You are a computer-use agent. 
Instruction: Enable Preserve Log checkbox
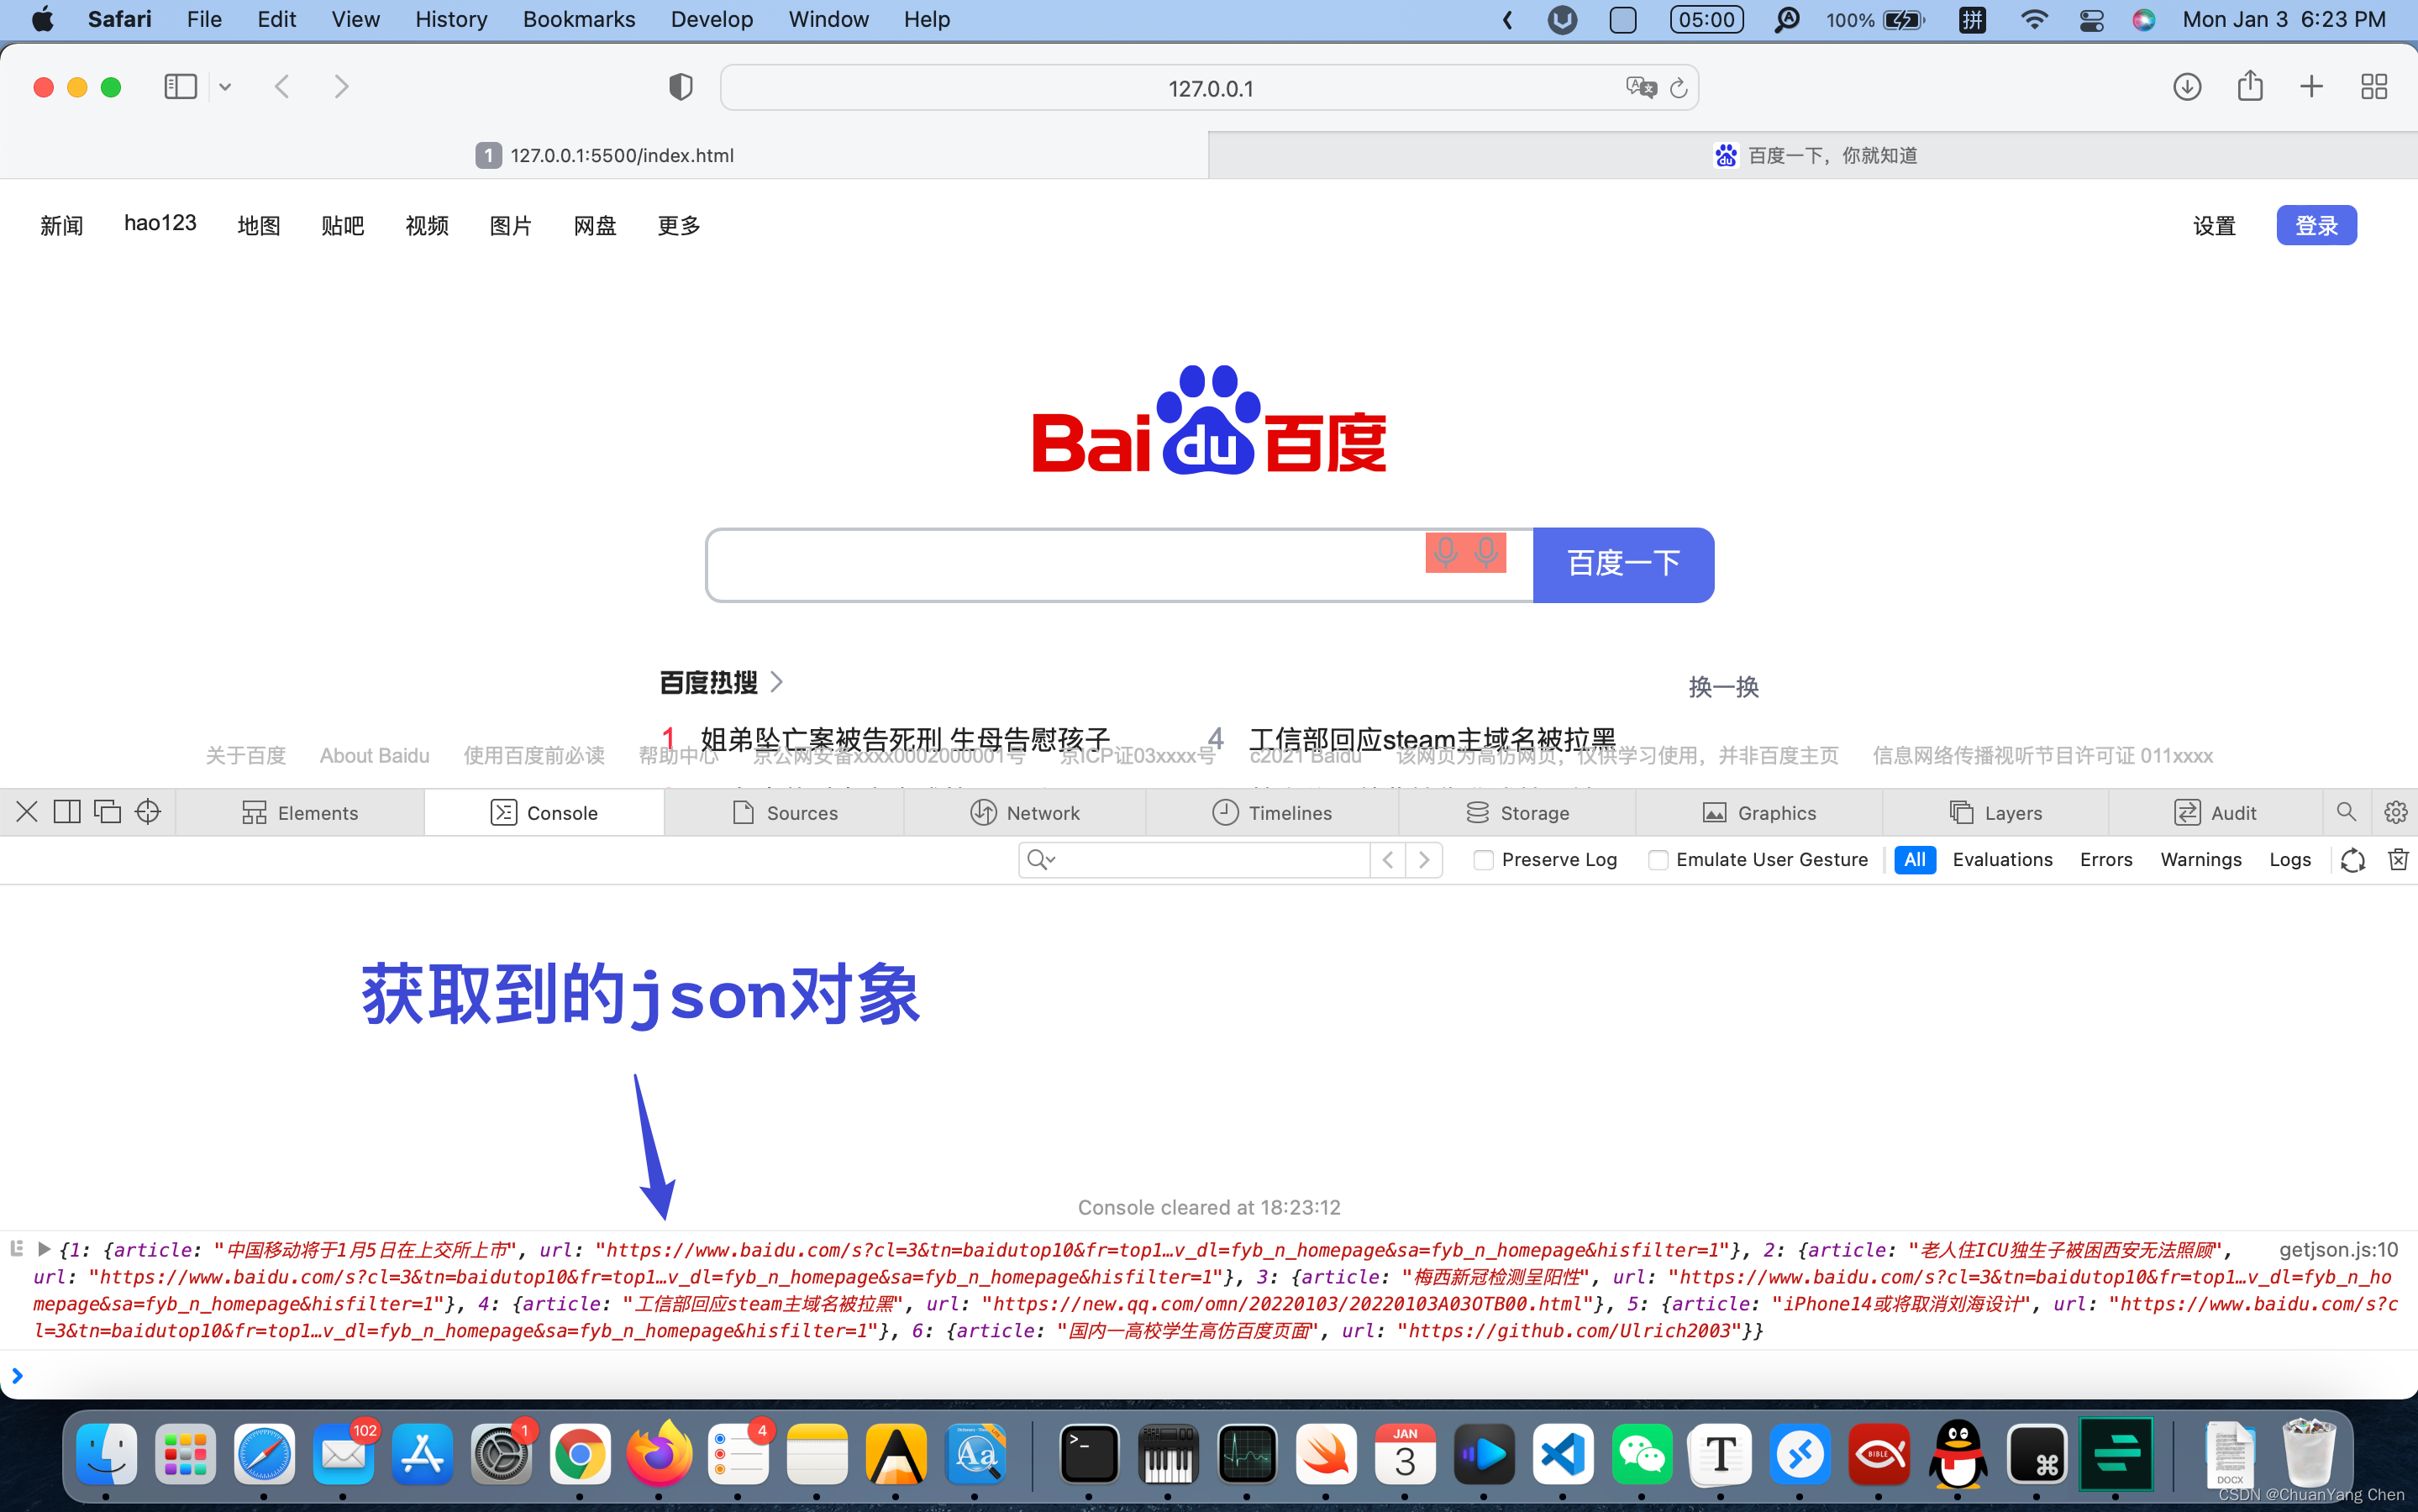pyautogui.click(x=1483, y=860)
